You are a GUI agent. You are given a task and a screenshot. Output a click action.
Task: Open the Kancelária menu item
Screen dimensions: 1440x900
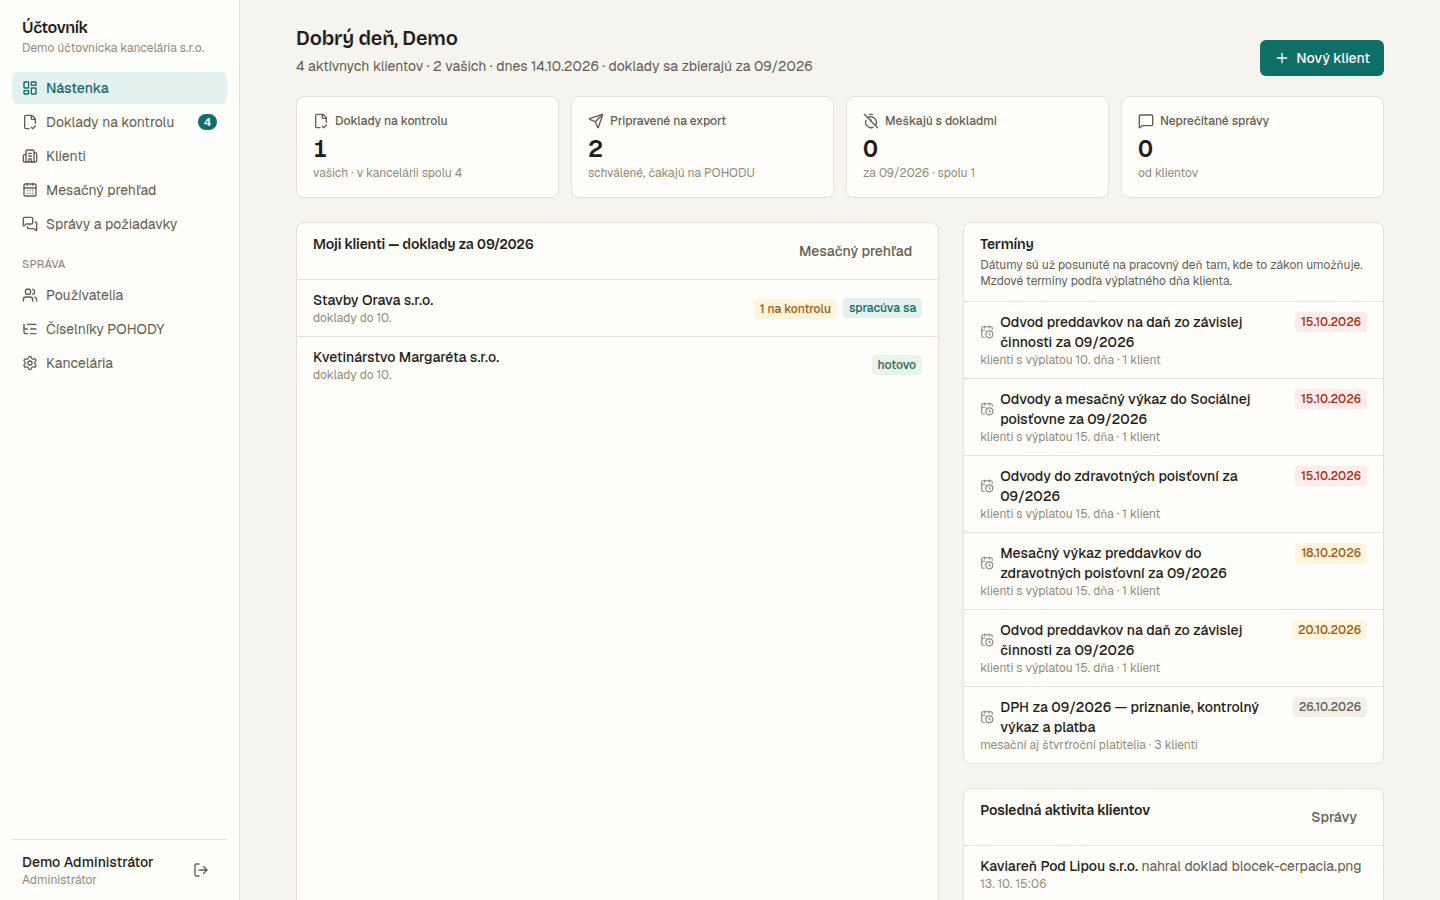tap(120, 363)
